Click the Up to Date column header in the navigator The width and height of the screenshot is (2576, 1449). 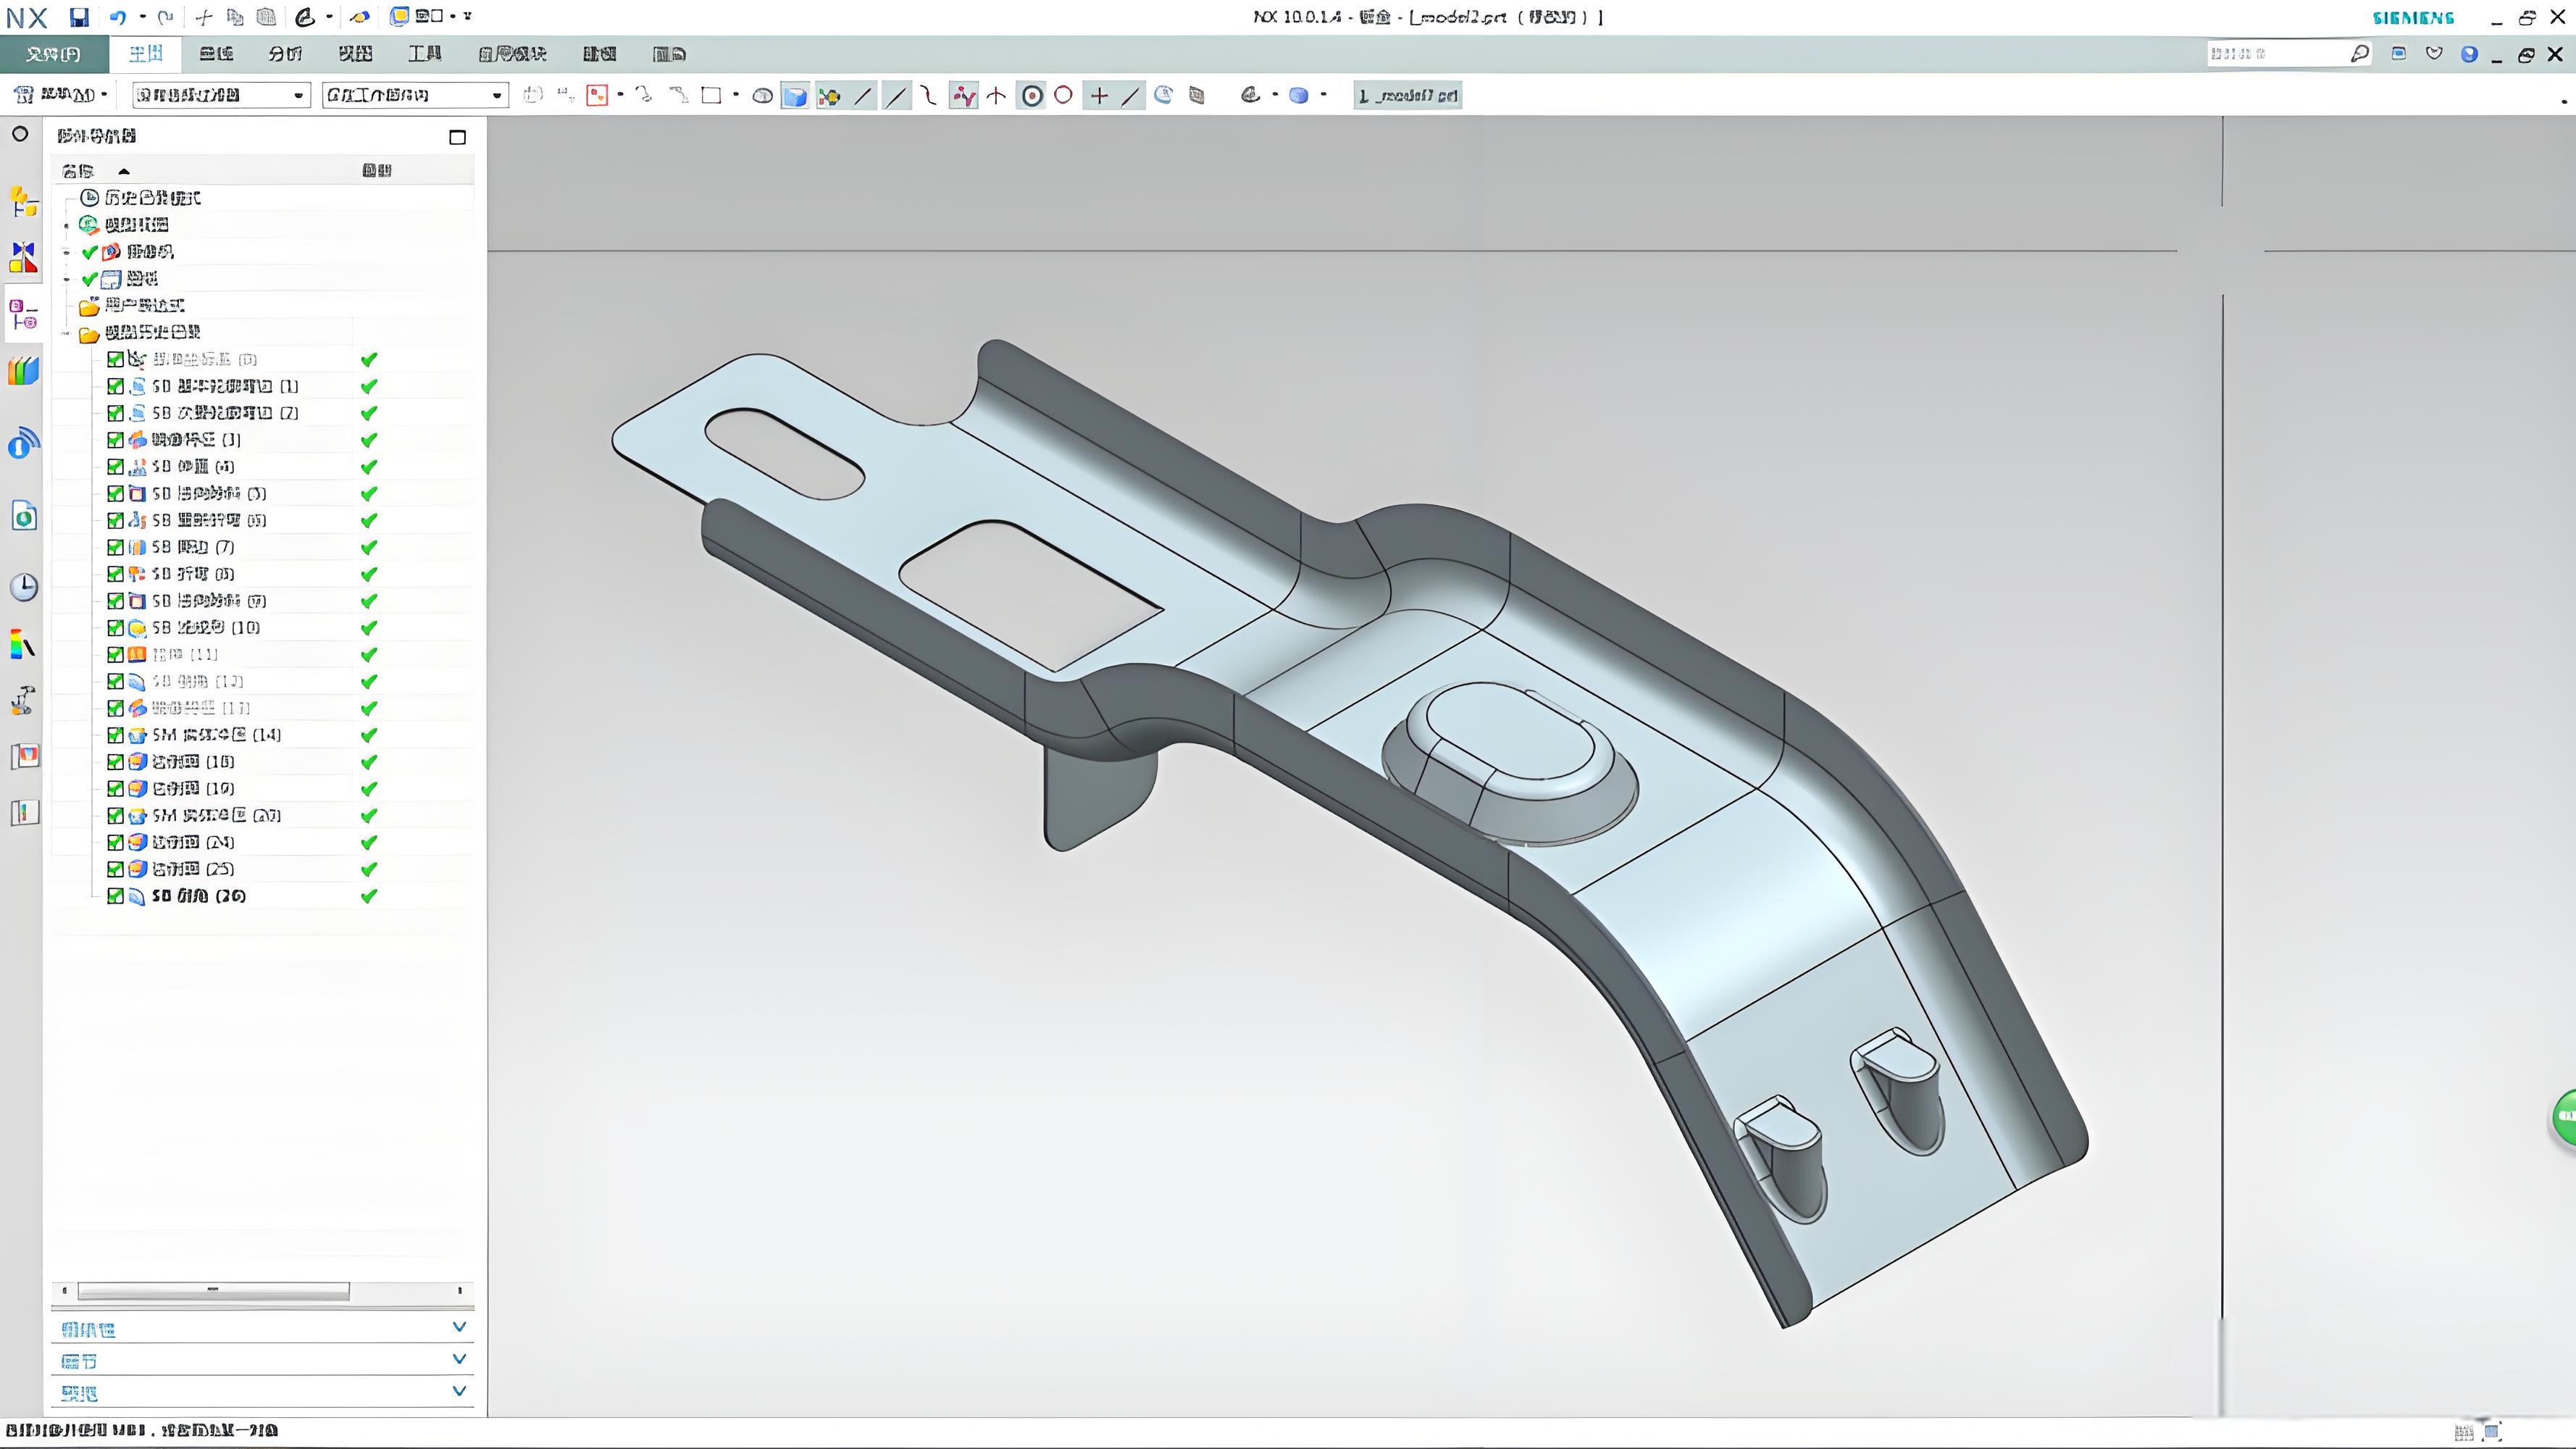(377, 171)
